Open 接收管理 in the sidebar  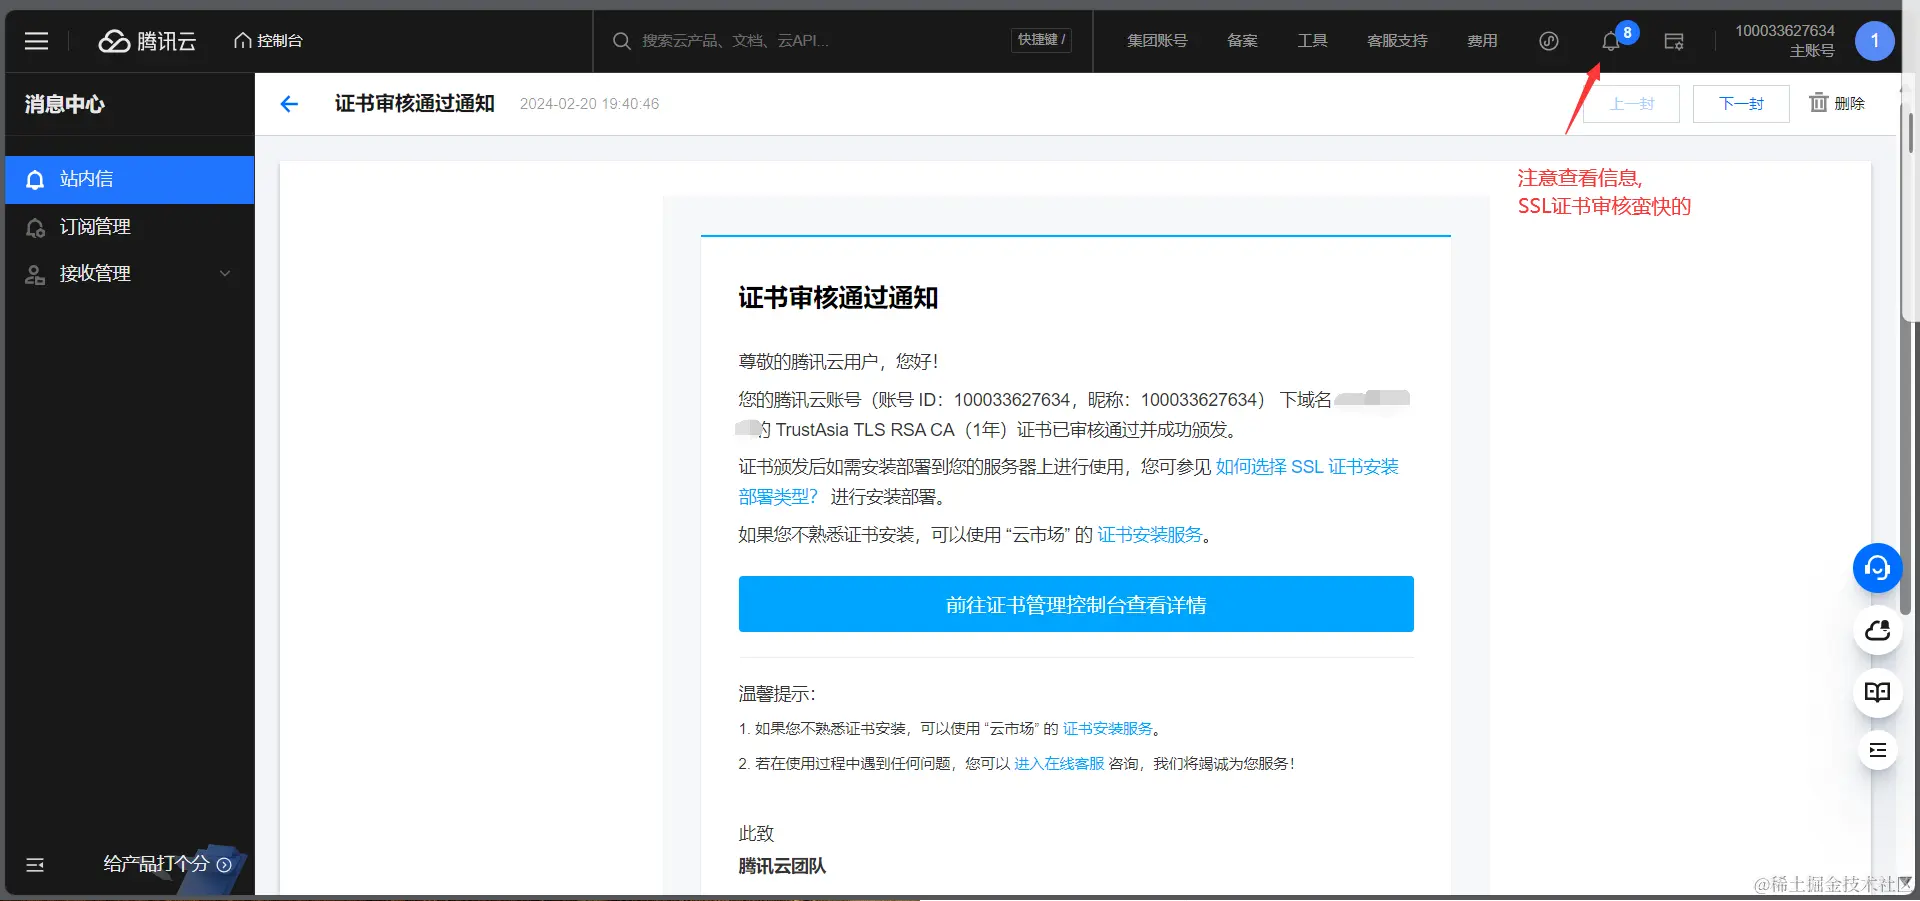pos(130,274)
